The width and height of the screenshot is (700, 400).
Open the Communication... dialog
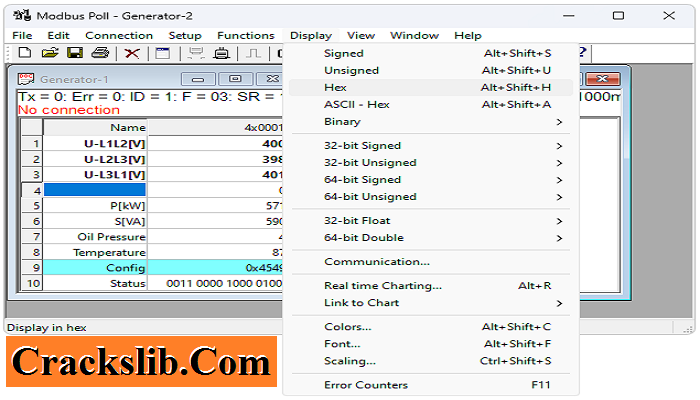pyautogui.click(x=431, y=262)
